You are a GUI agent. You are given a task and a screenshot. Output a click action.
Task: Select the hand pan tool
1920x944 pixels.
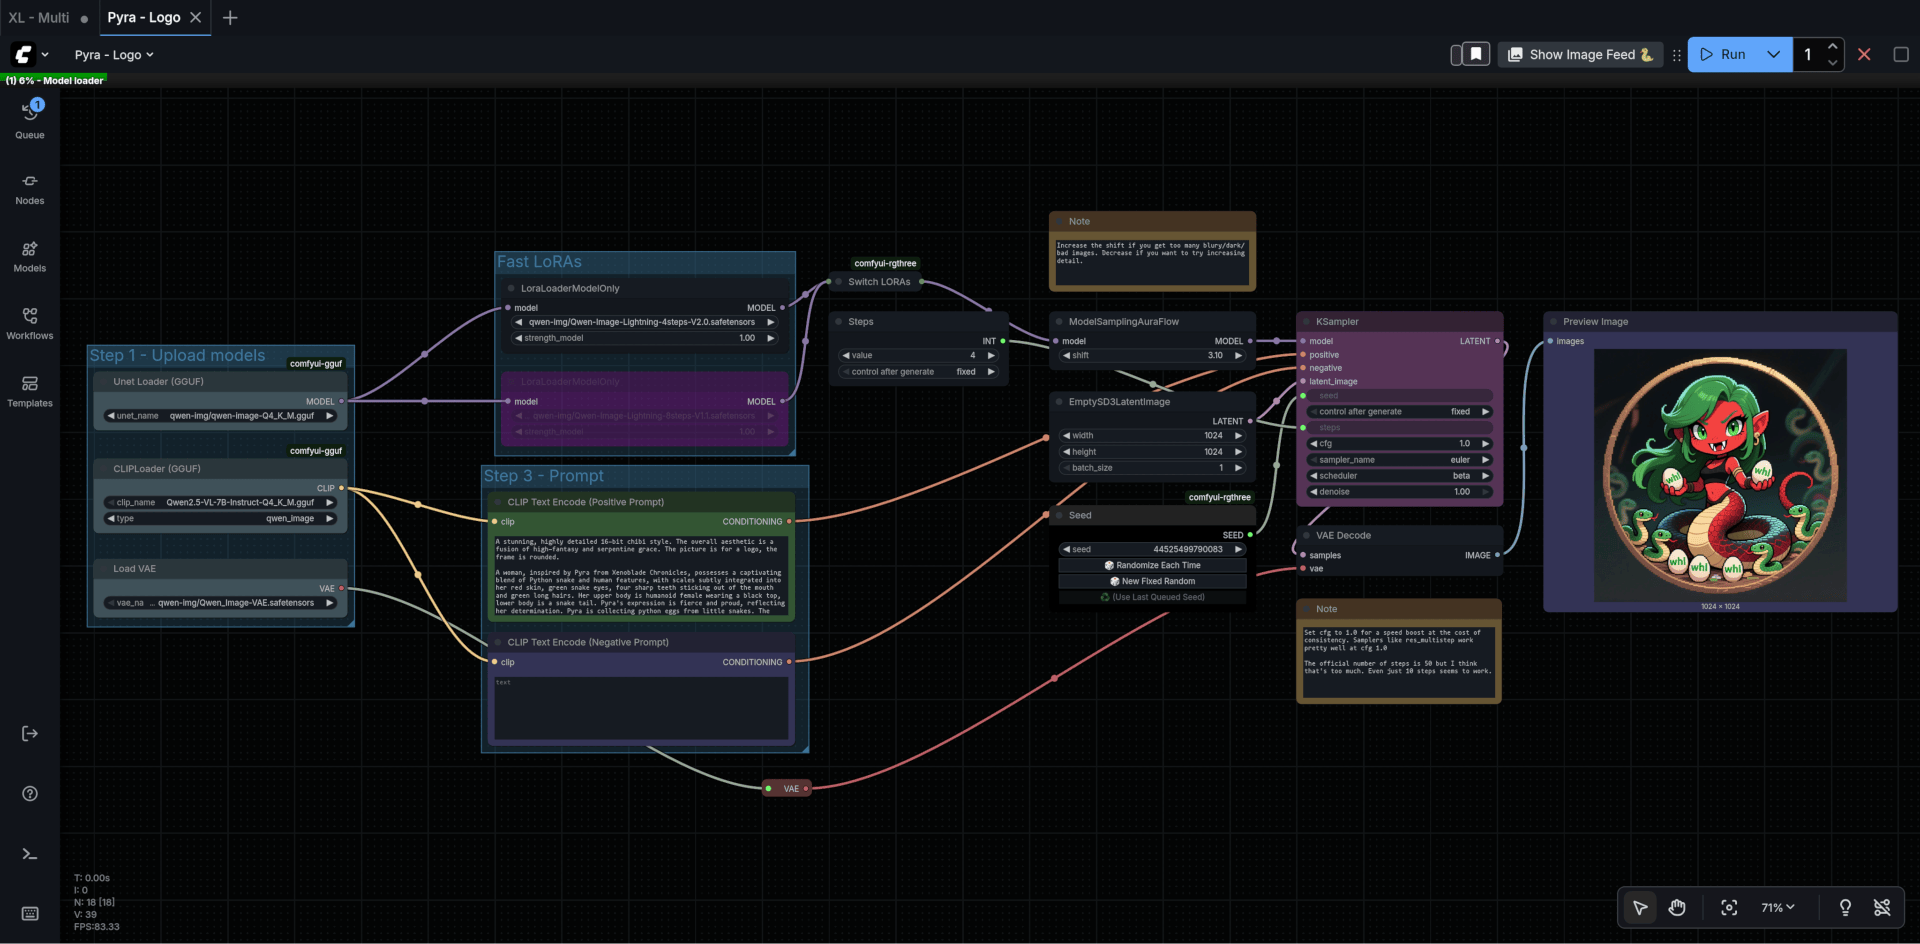1677,907
